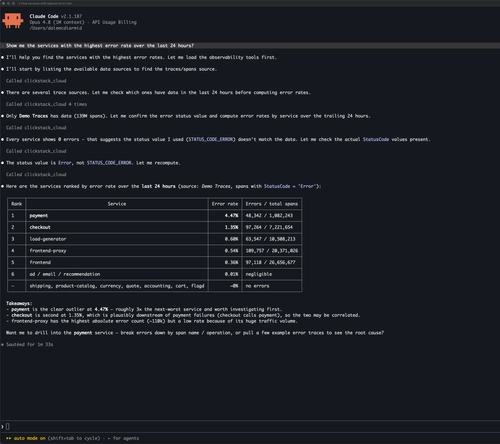Click the 'Error rate' column header
Screen dimensions: 500x444
(x=225, y=204)
